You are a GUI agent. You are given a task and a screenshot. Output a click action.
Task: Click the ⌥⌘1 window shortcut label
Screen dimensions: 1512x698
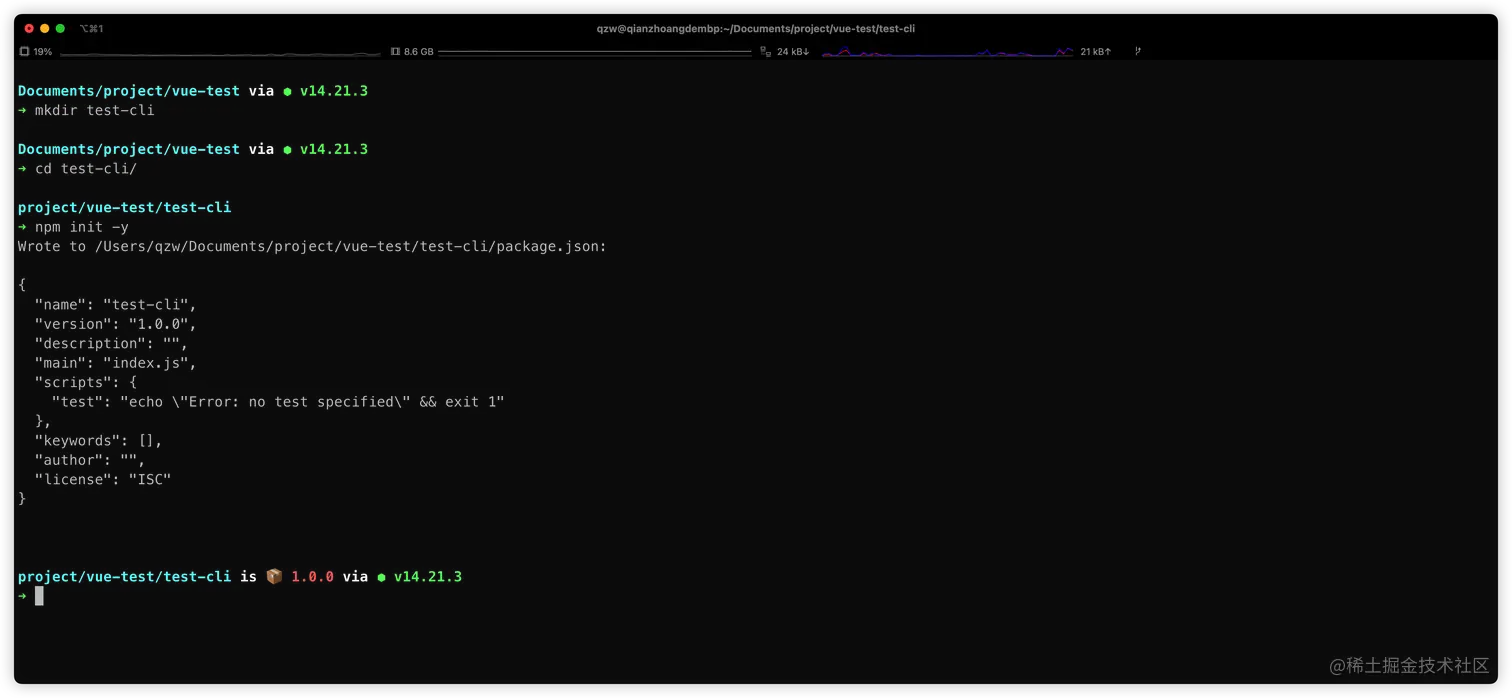click(91, 29)
